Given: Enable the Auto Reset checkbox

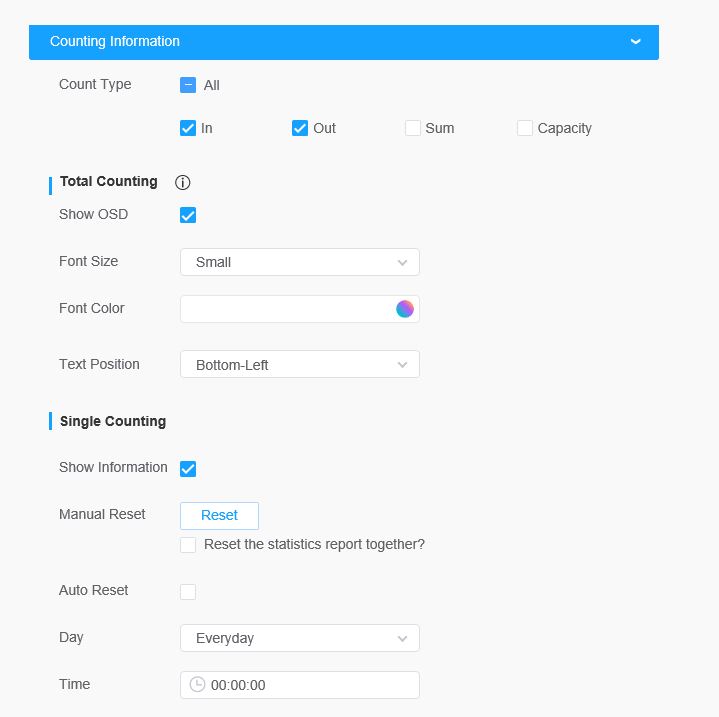Looking at the screenshot, I should (188, 592).
